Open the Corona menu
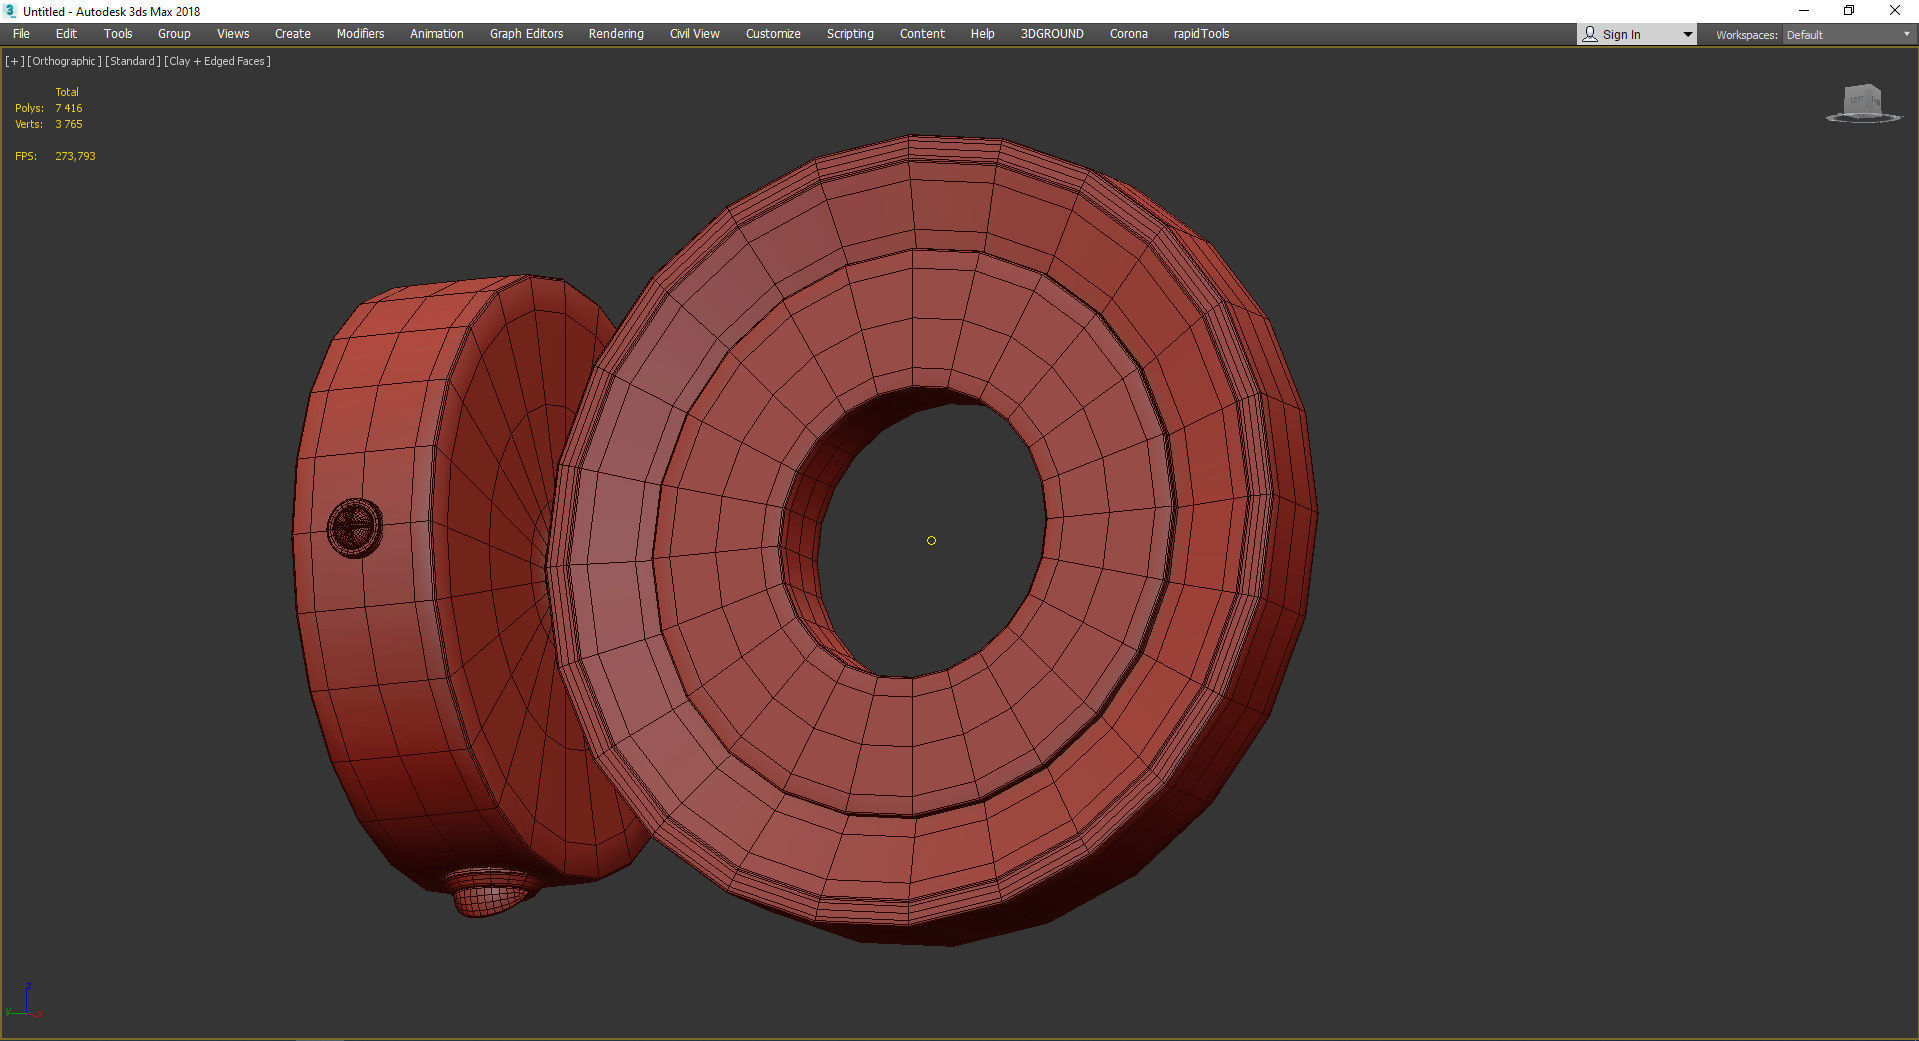Viewport: 1919px width, 1041px height. click(1129, 34)
